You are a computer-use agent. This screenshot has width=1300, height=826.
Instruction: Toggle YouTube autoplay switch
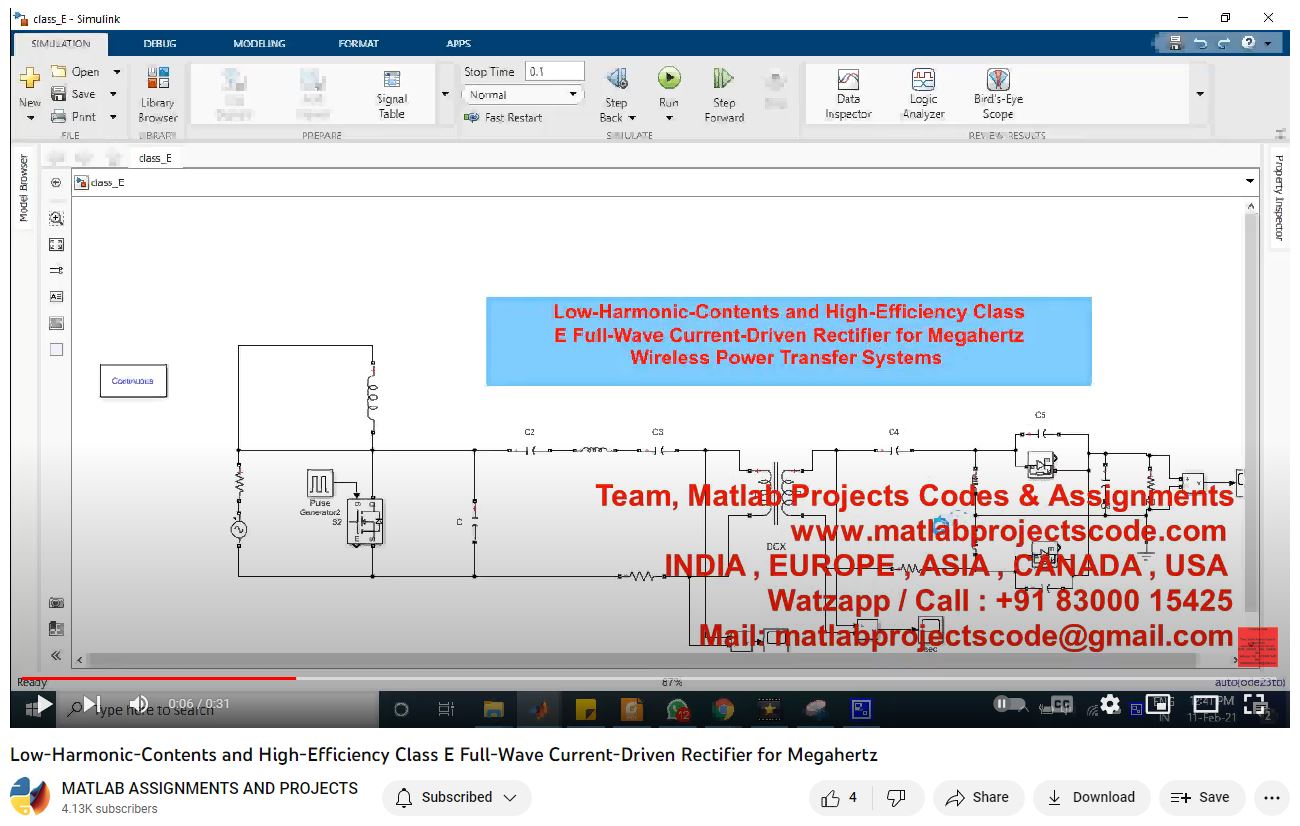coord(1008,704)
